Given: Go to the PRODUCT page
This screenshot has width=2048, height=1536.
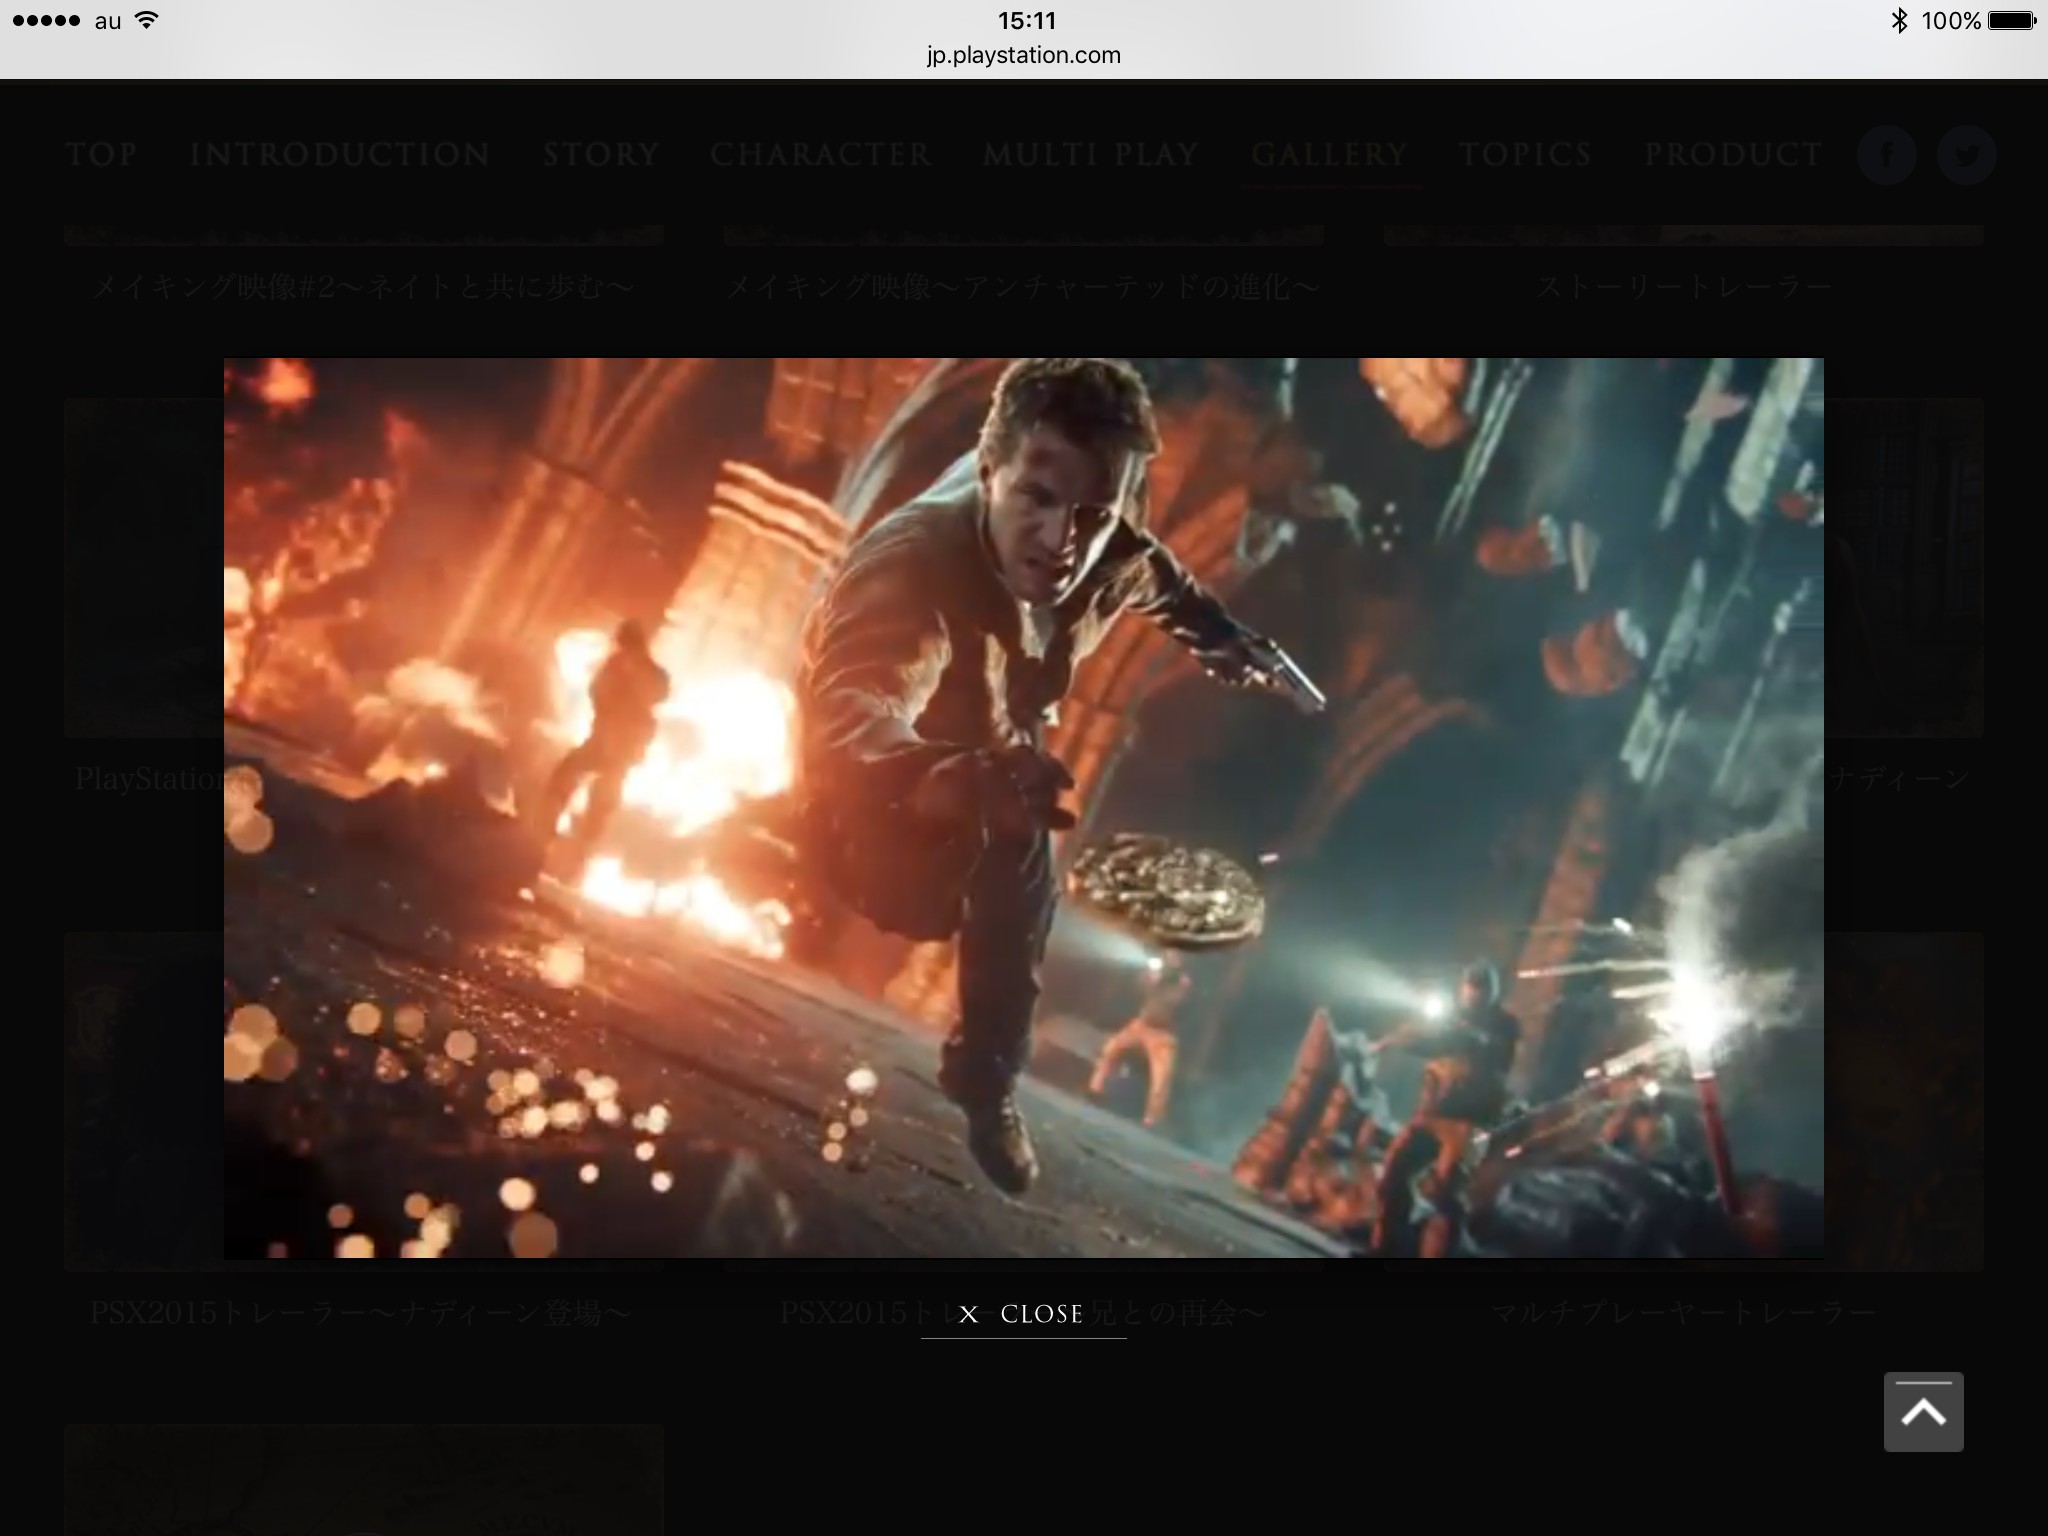Looking at the screenshot, I should (x=1733, y=155).
